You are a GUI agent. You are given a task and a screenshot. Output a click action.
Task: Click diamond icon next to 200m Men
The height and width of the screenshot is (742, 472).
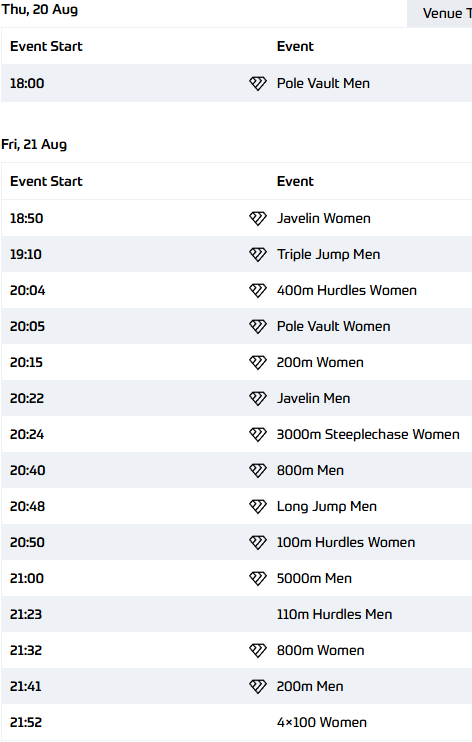258,686
